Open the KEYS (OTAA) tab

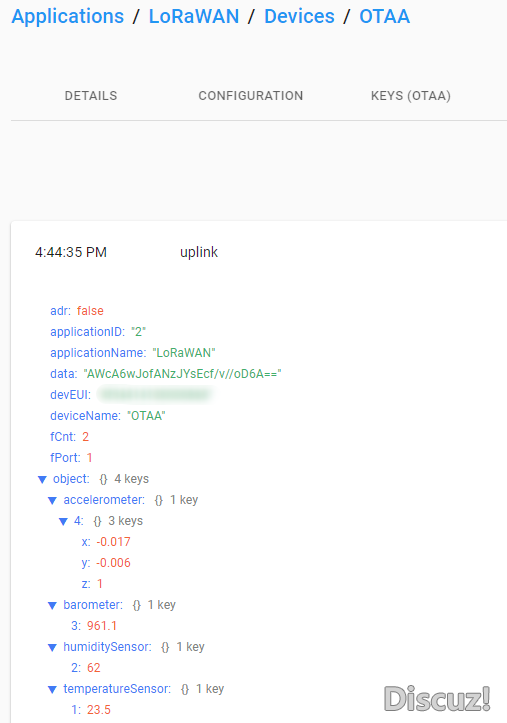(411, 96)
